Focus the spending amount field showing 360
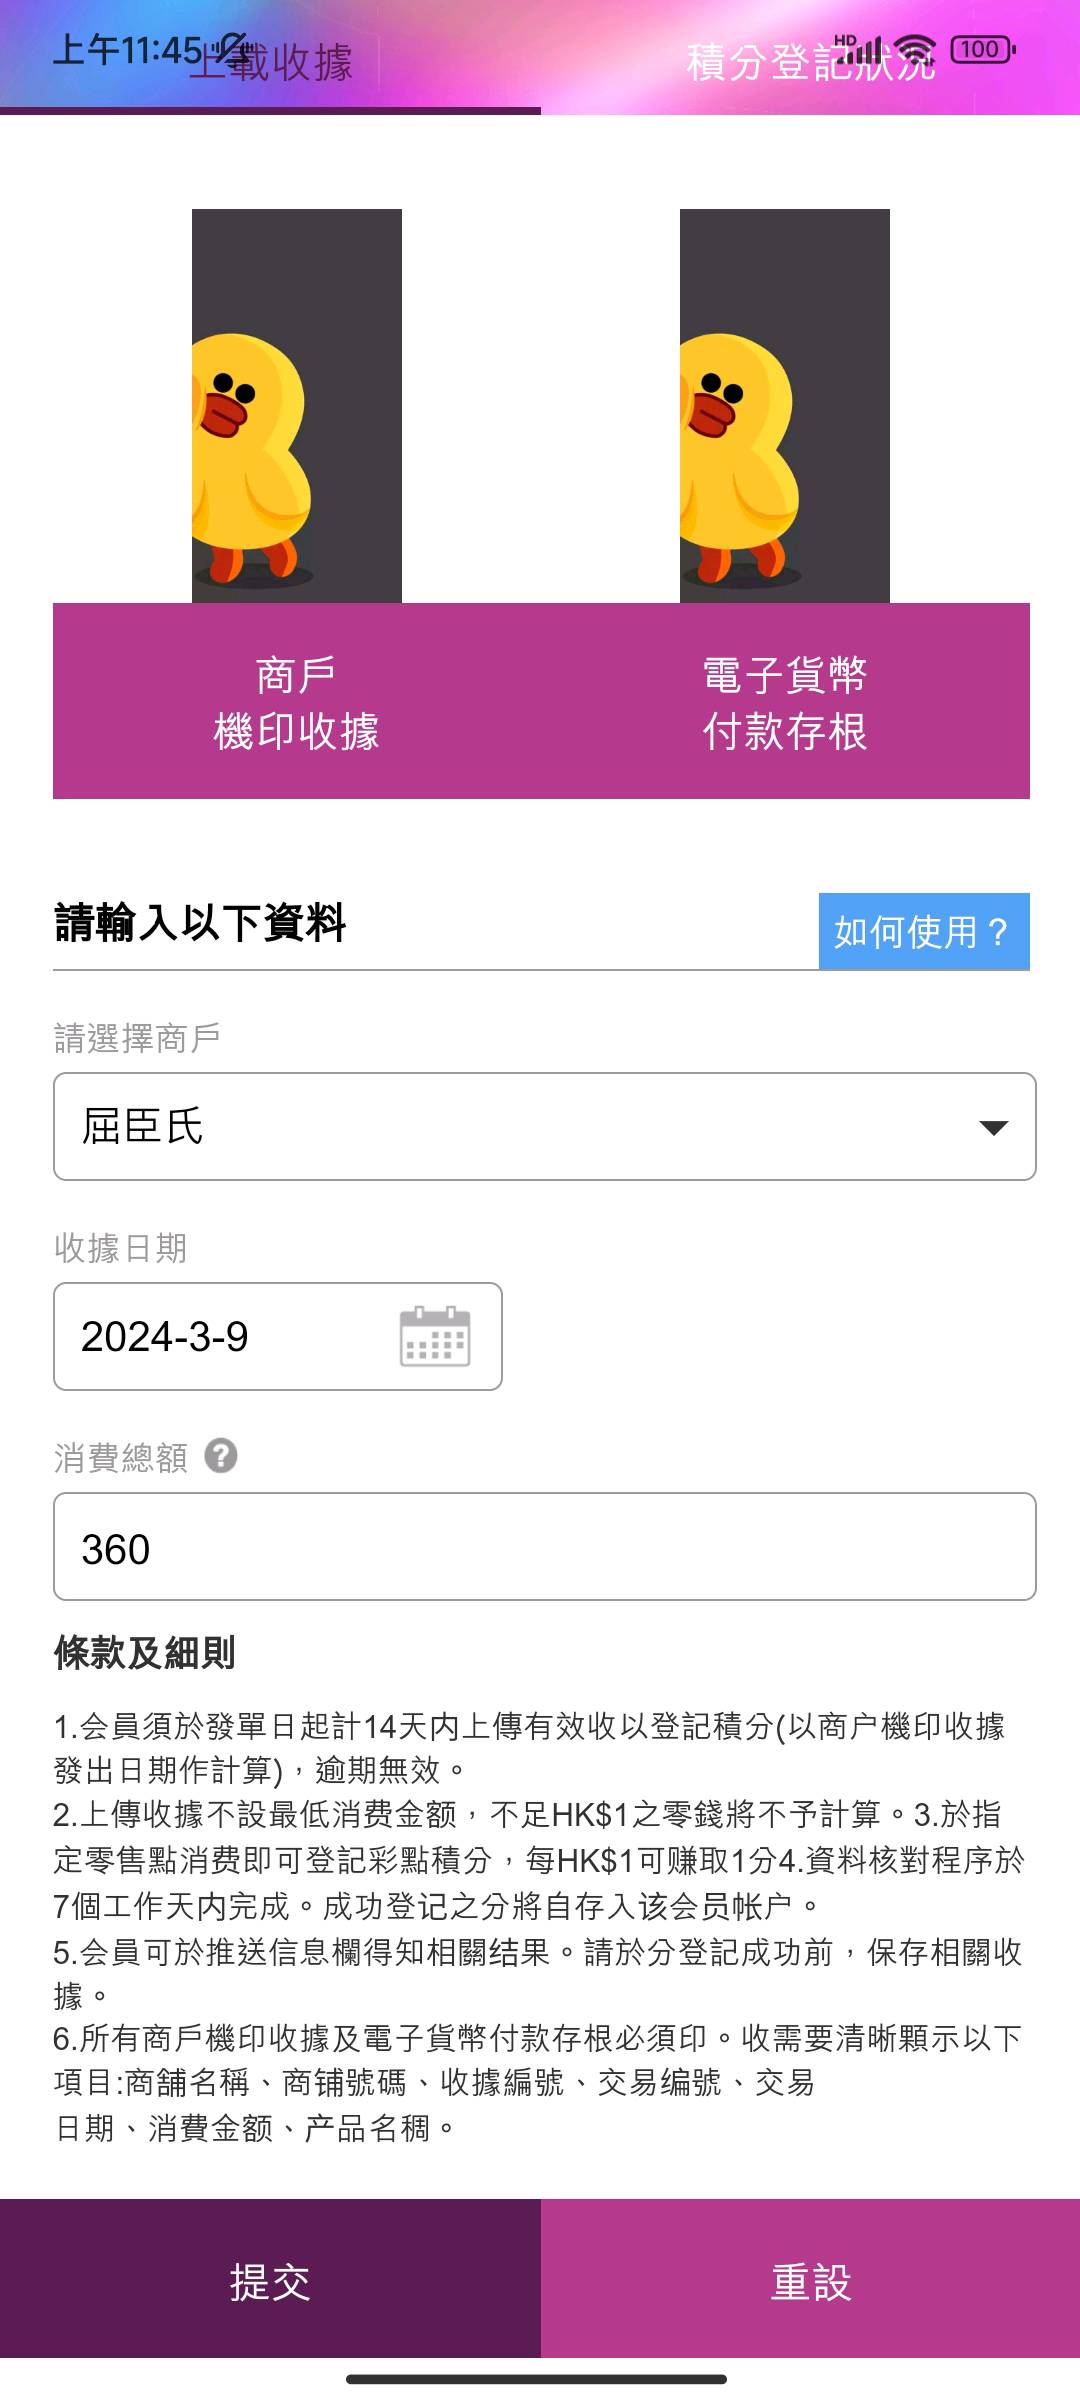This screenshot has width=1080, height=2400. pos(544,1547)
